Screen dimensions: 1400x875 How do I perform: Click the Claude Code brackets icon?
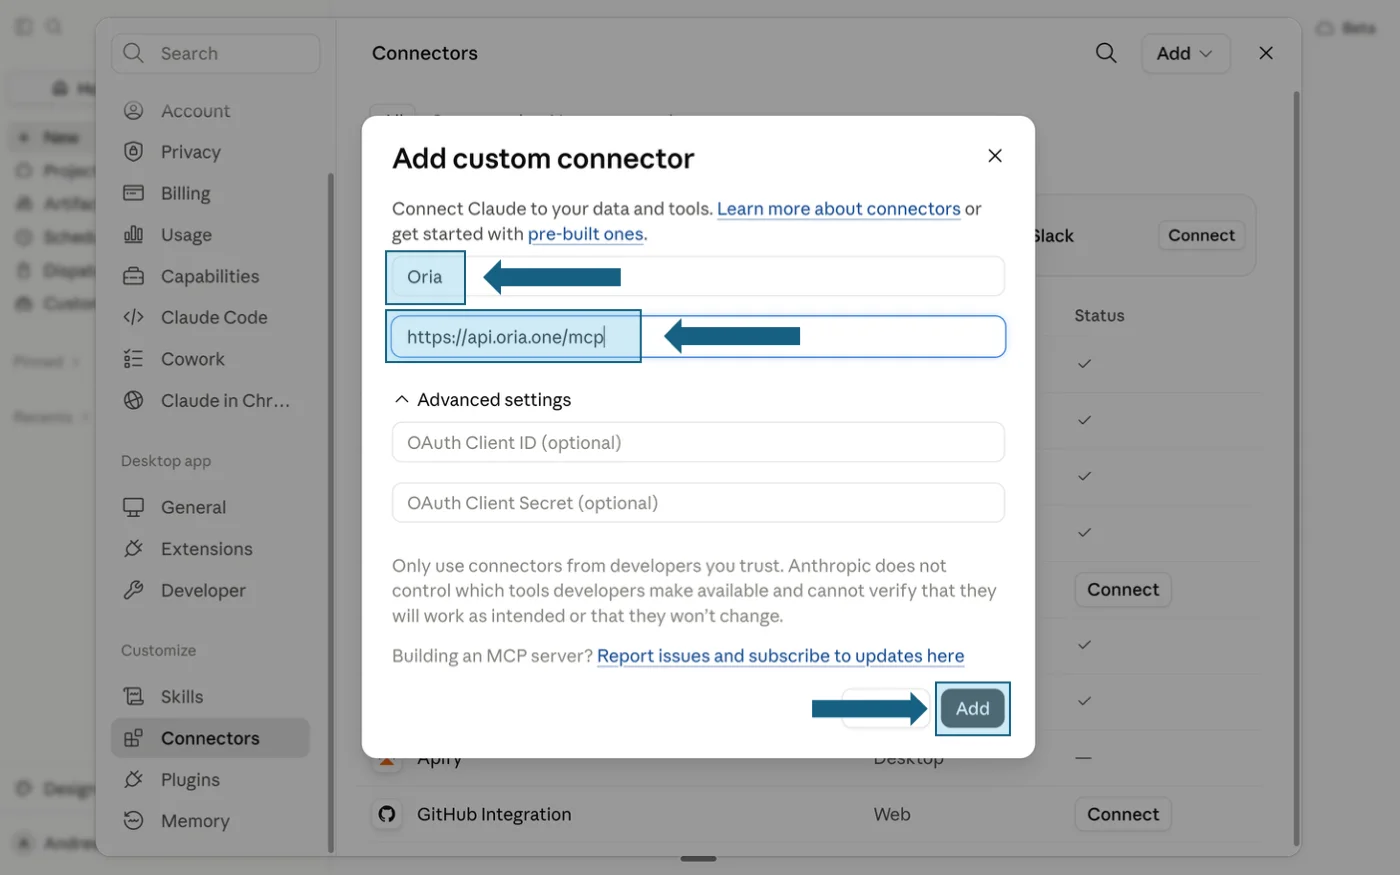pos(133,317)
